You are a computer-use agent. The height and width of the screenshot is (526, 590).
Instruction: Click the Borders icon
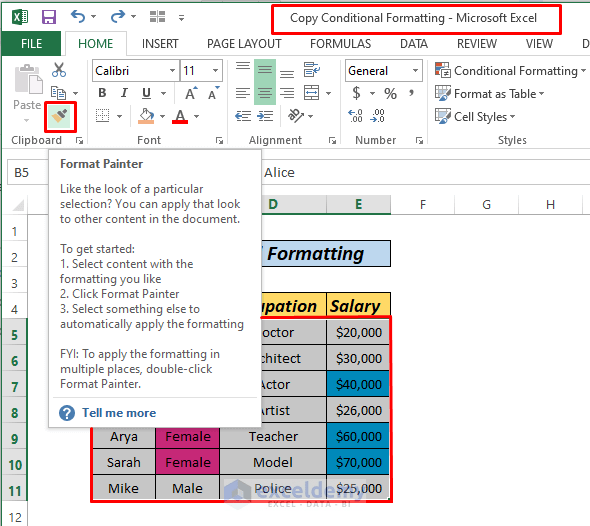[x=102, y=116]
